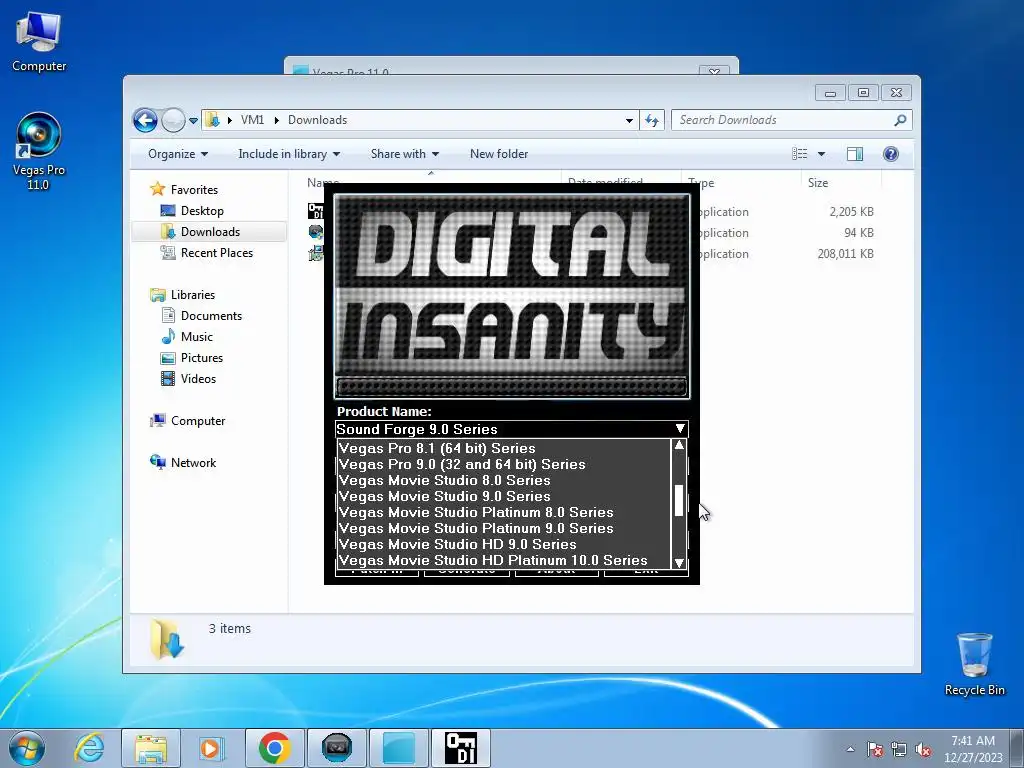Select Network in navigation pane

click(193, 463)
